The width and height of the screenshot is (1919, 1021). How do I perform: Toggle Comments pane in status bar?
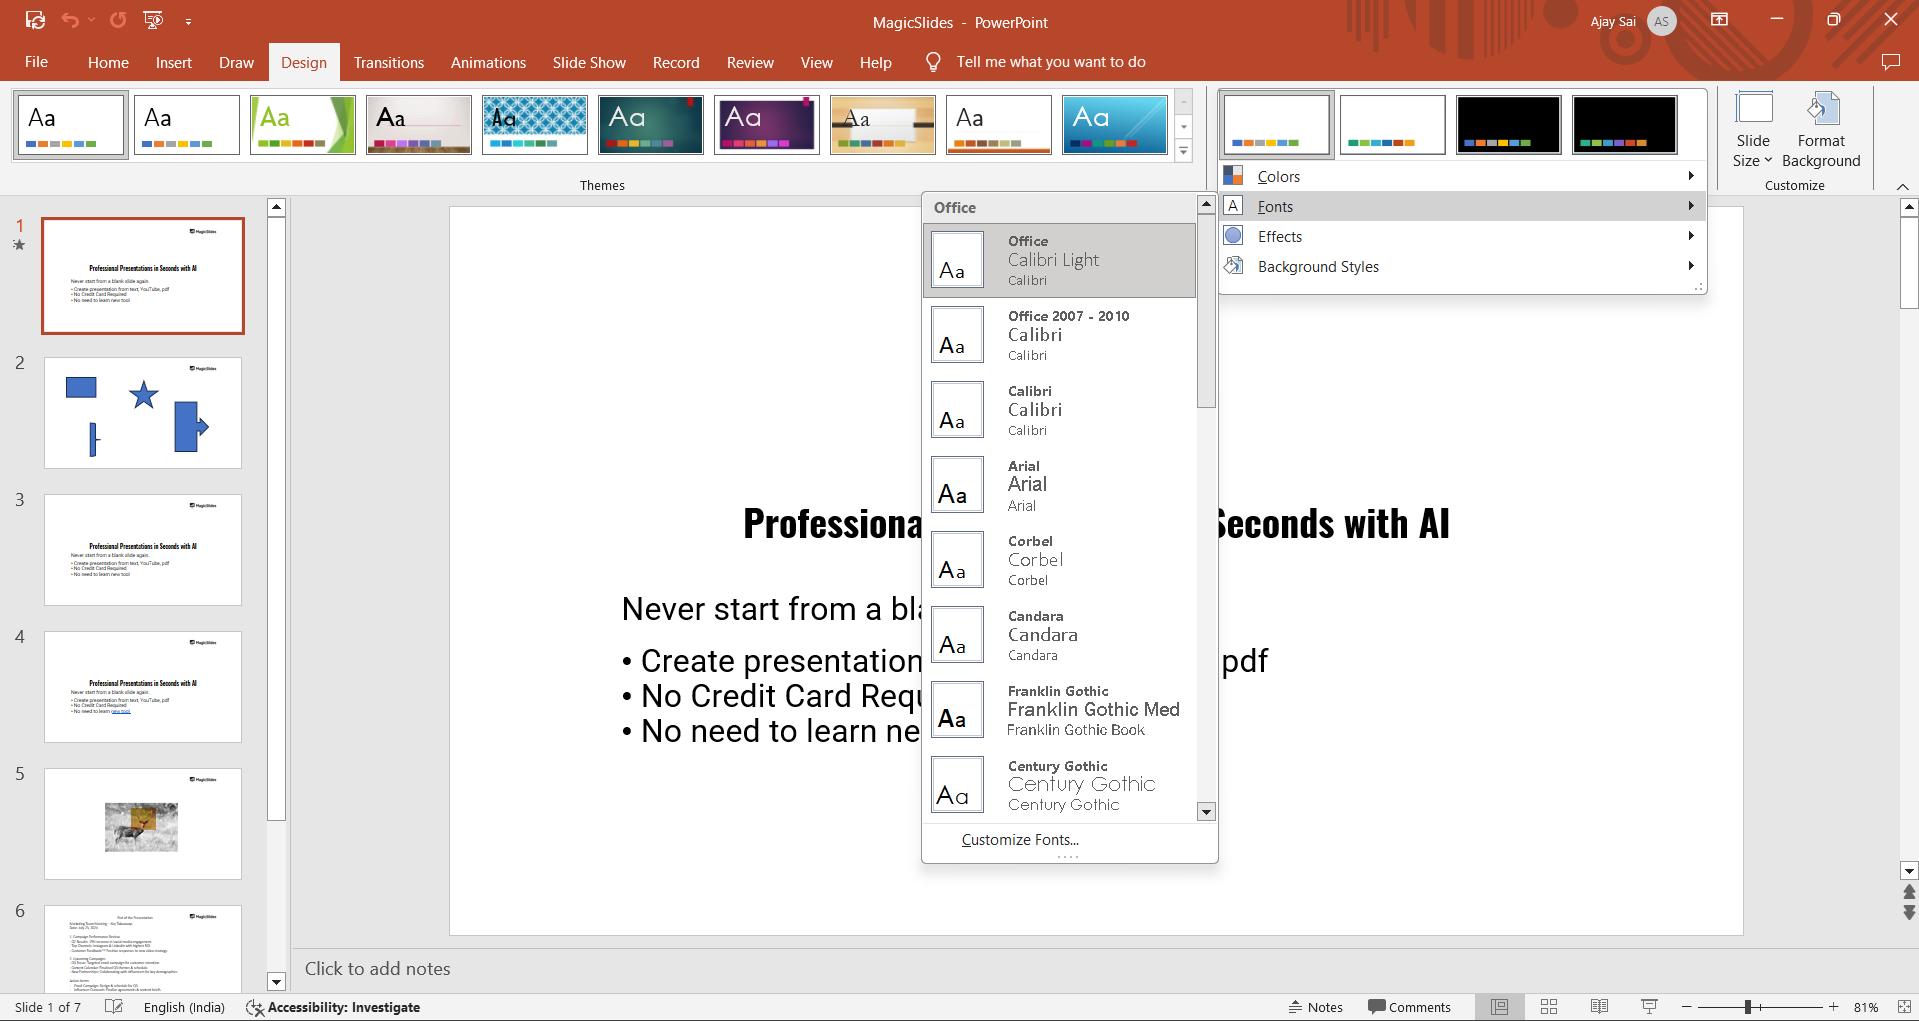point(1409,1007)
